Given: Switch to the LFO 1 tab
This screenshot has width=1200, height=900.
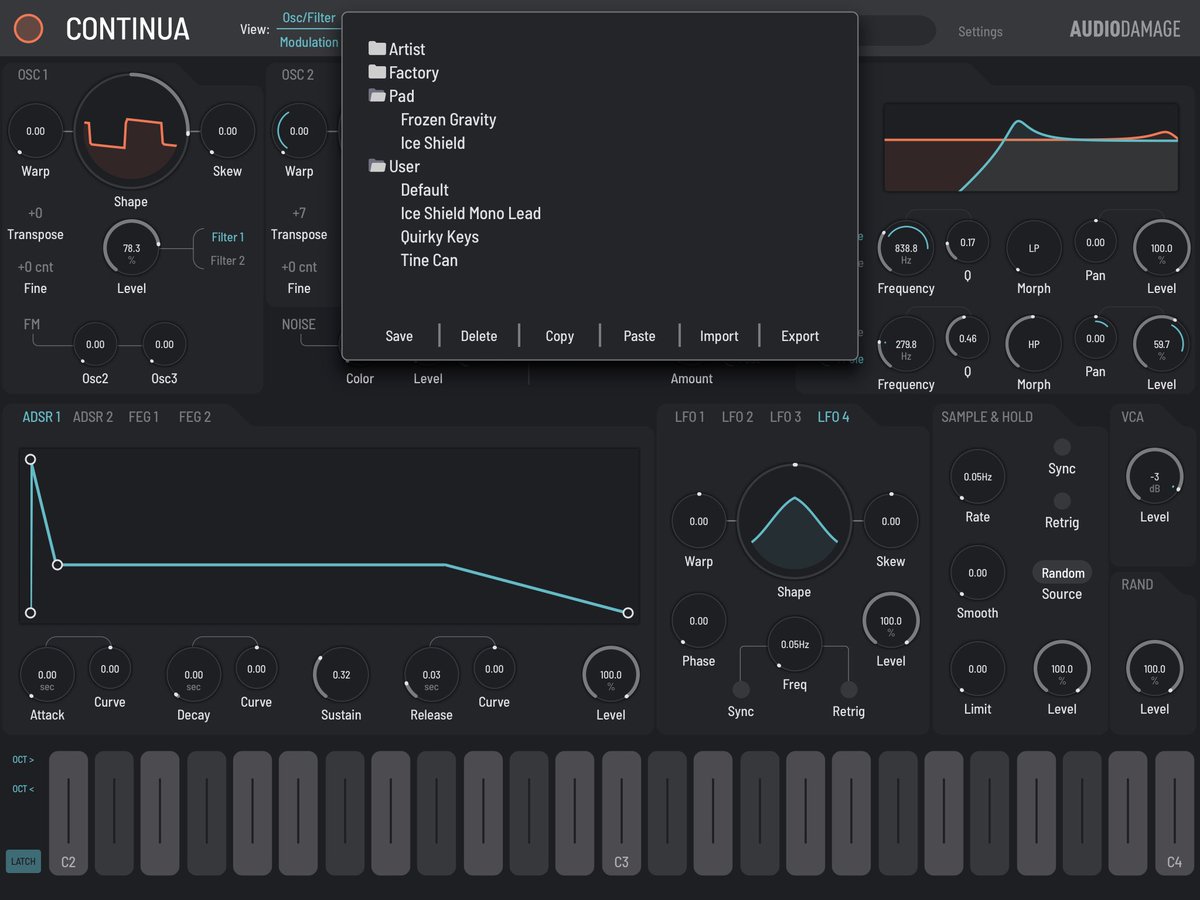Looking at the screenshot, I should click(x=689, y=417).
